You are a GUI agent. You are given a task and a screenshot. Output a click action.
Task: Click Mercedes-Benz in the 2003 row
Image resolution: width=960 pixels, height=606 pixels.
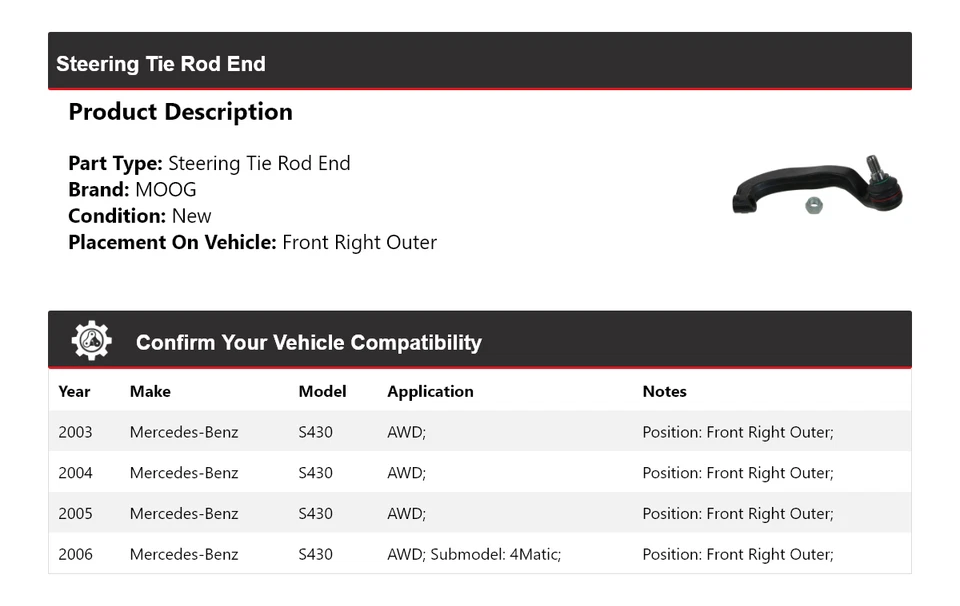coord(184,432)
